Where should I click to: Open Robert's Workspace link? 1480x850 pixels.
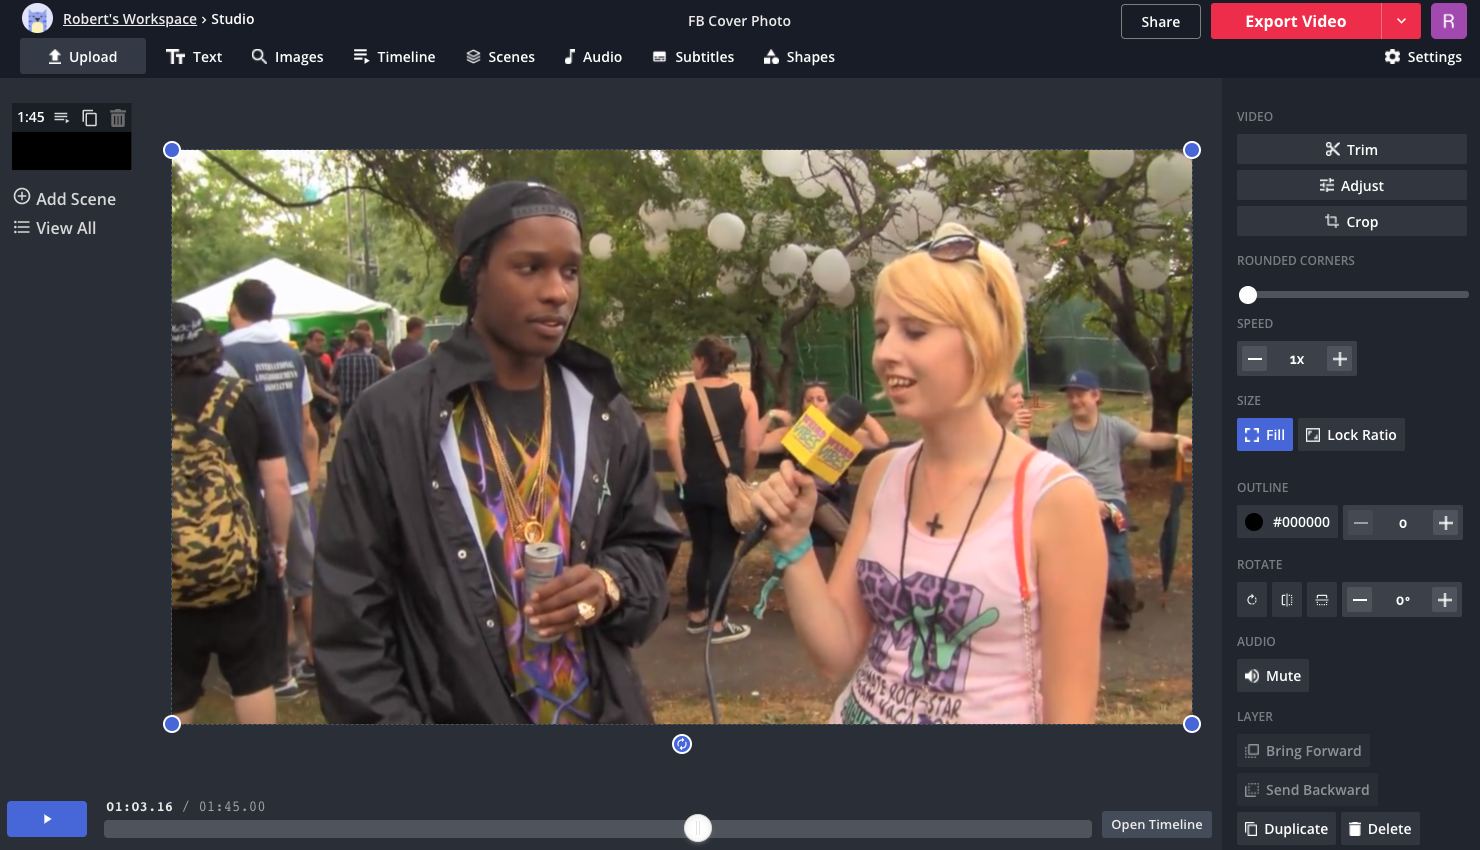pyautogui.click(x=129, y=19)
